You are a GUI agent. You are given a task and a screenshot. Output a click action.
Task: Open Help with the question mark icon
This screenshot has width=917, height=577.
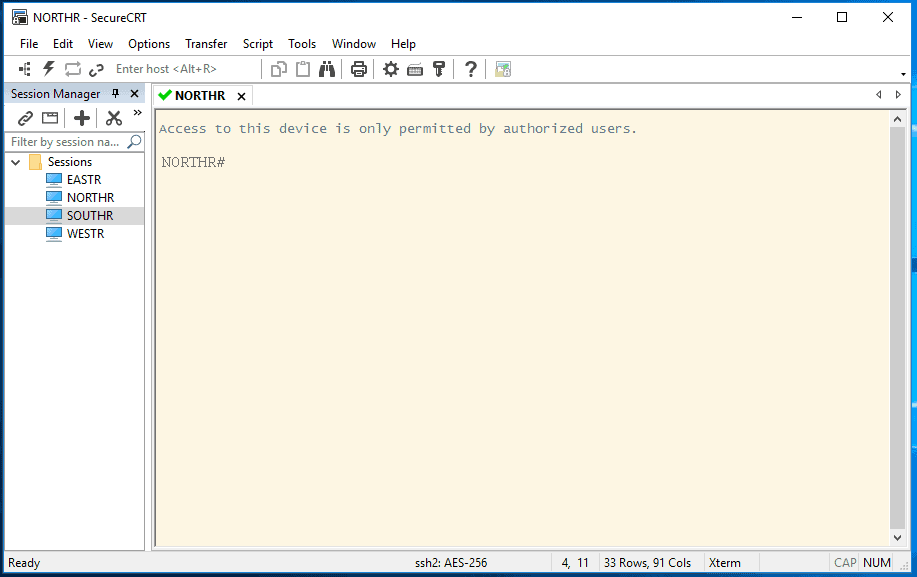point(470,69)
